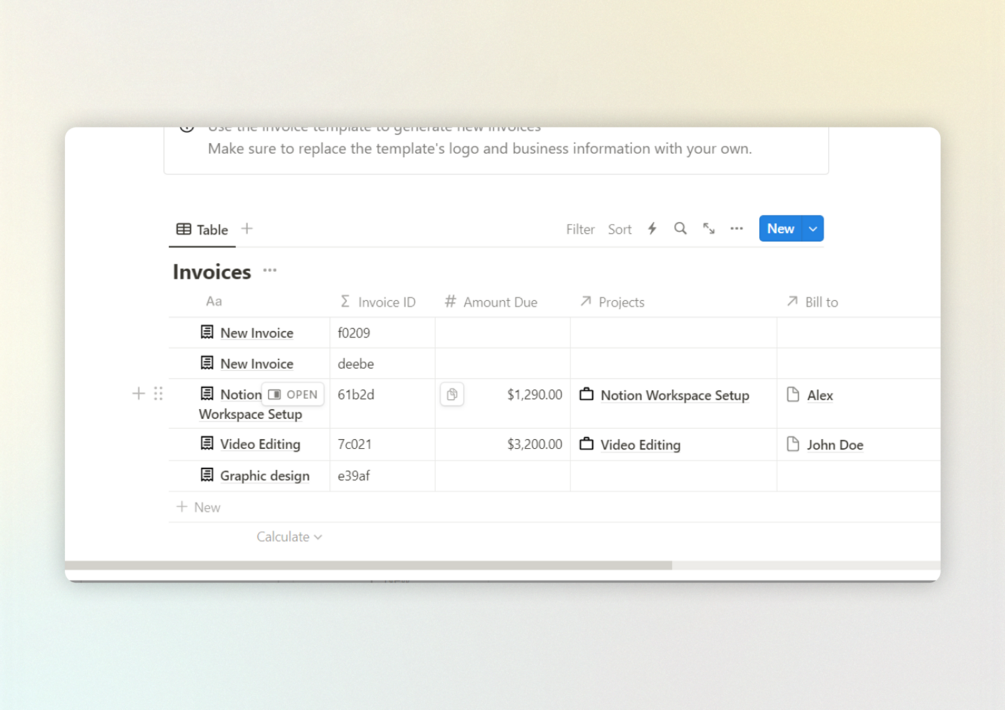
Task: Click Invoice ID cell 7c021
Action: coord(383,444)
